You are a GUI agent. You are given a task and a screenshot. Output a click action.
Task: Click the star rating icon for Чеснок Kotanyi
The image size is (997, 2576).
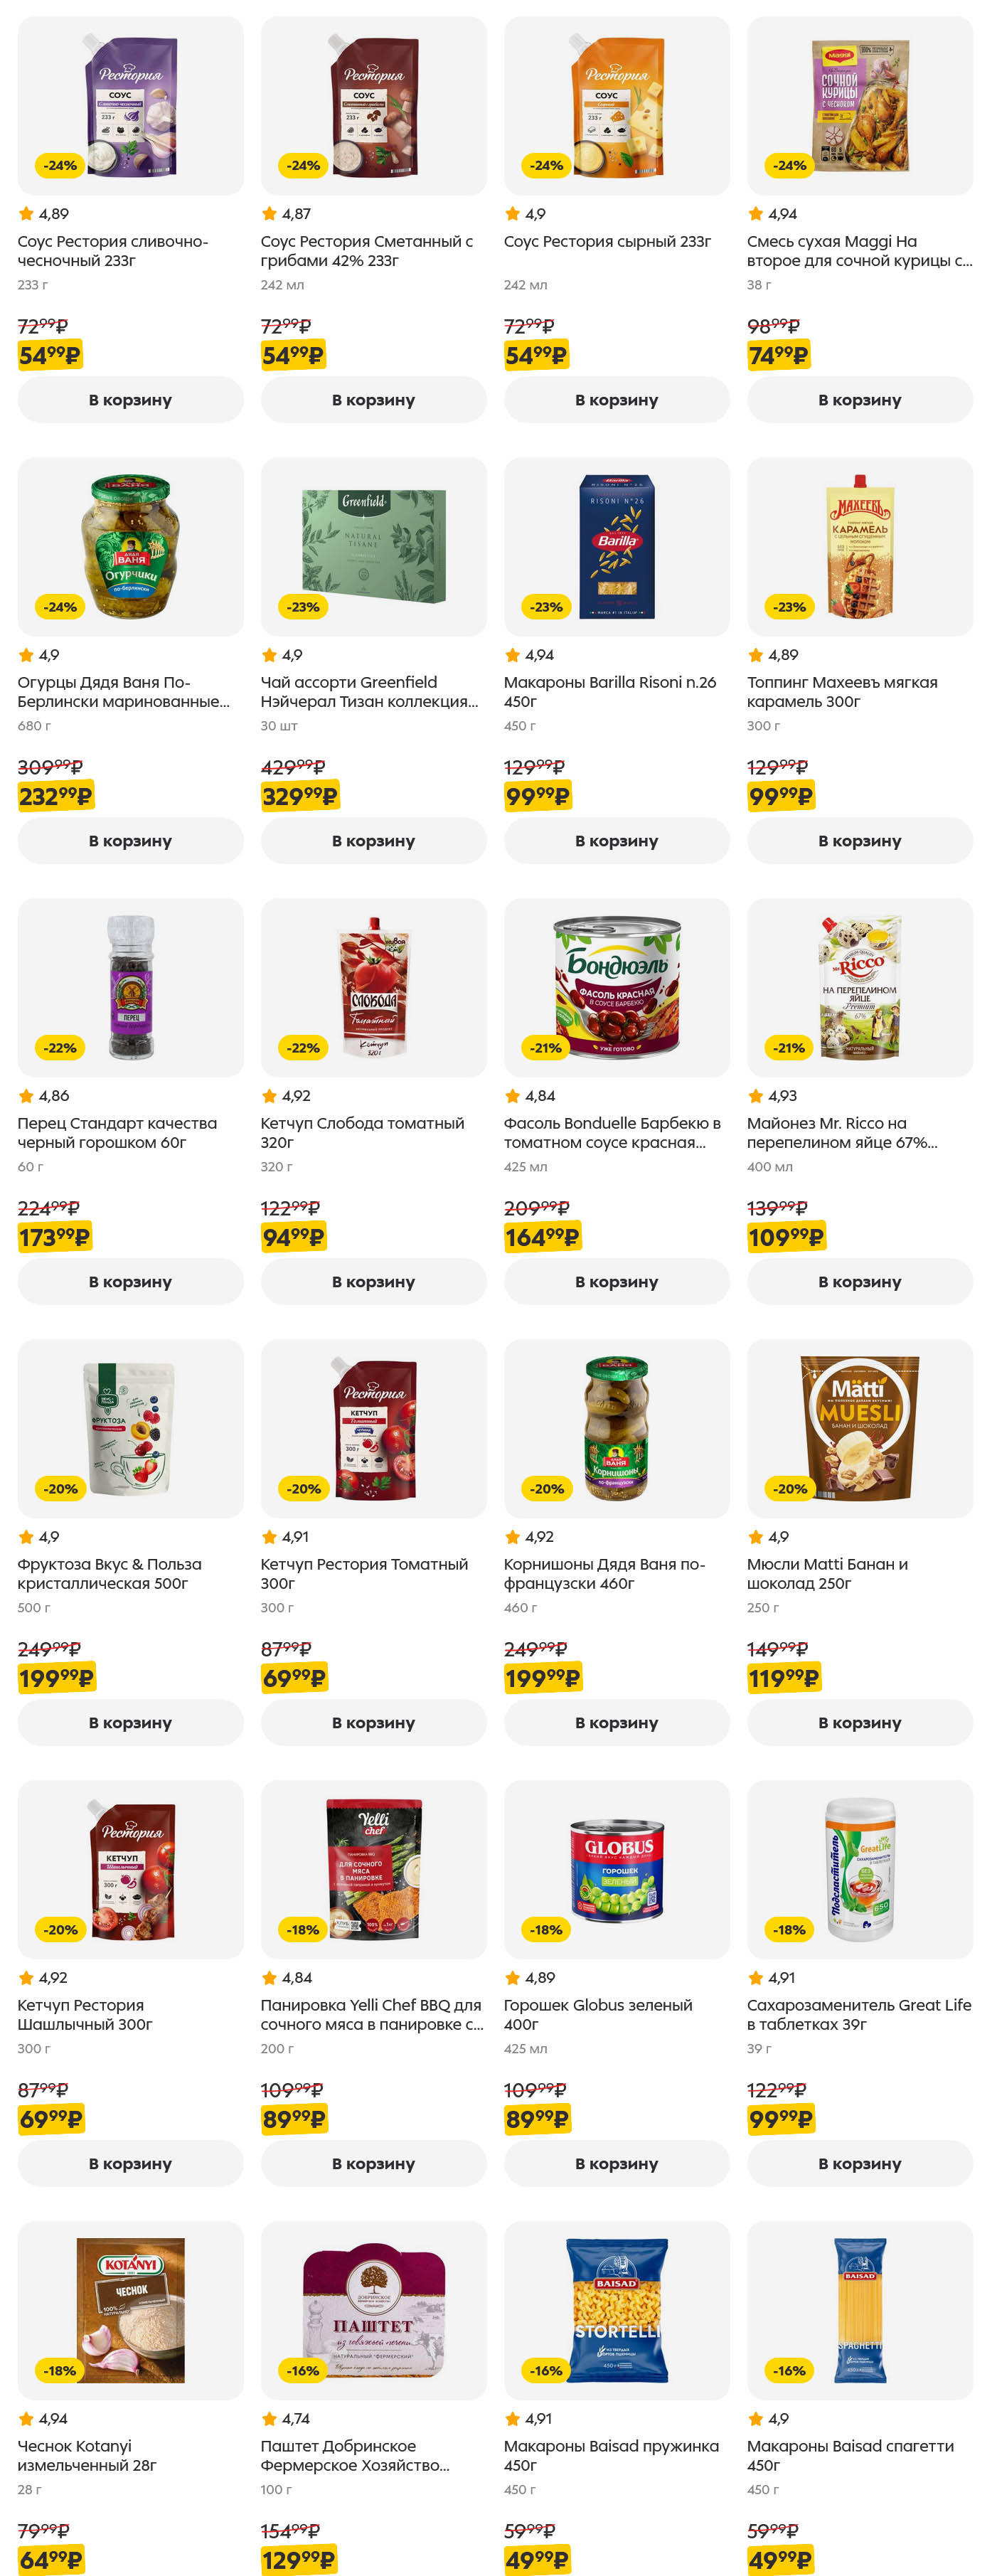[x=26, y=2419]
